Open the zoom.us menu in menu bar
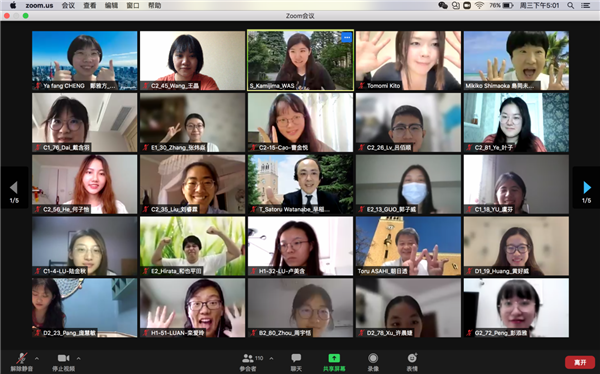This screenshot has height=374, width=600. click(39, 5)
